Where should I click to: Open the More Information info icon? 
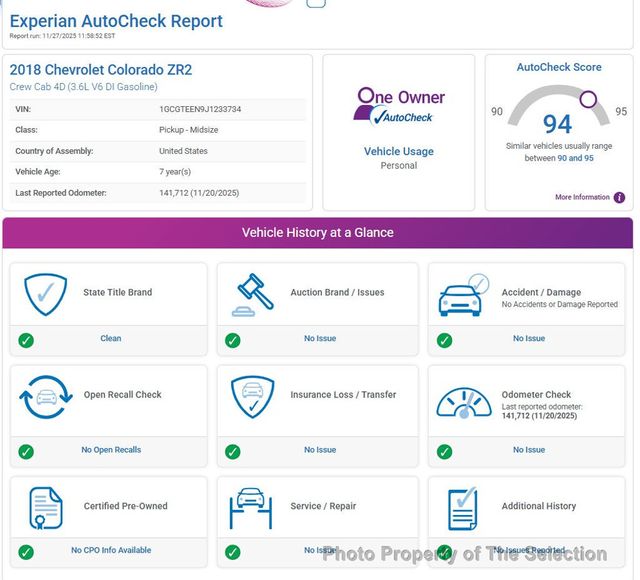tap(619, 197)
